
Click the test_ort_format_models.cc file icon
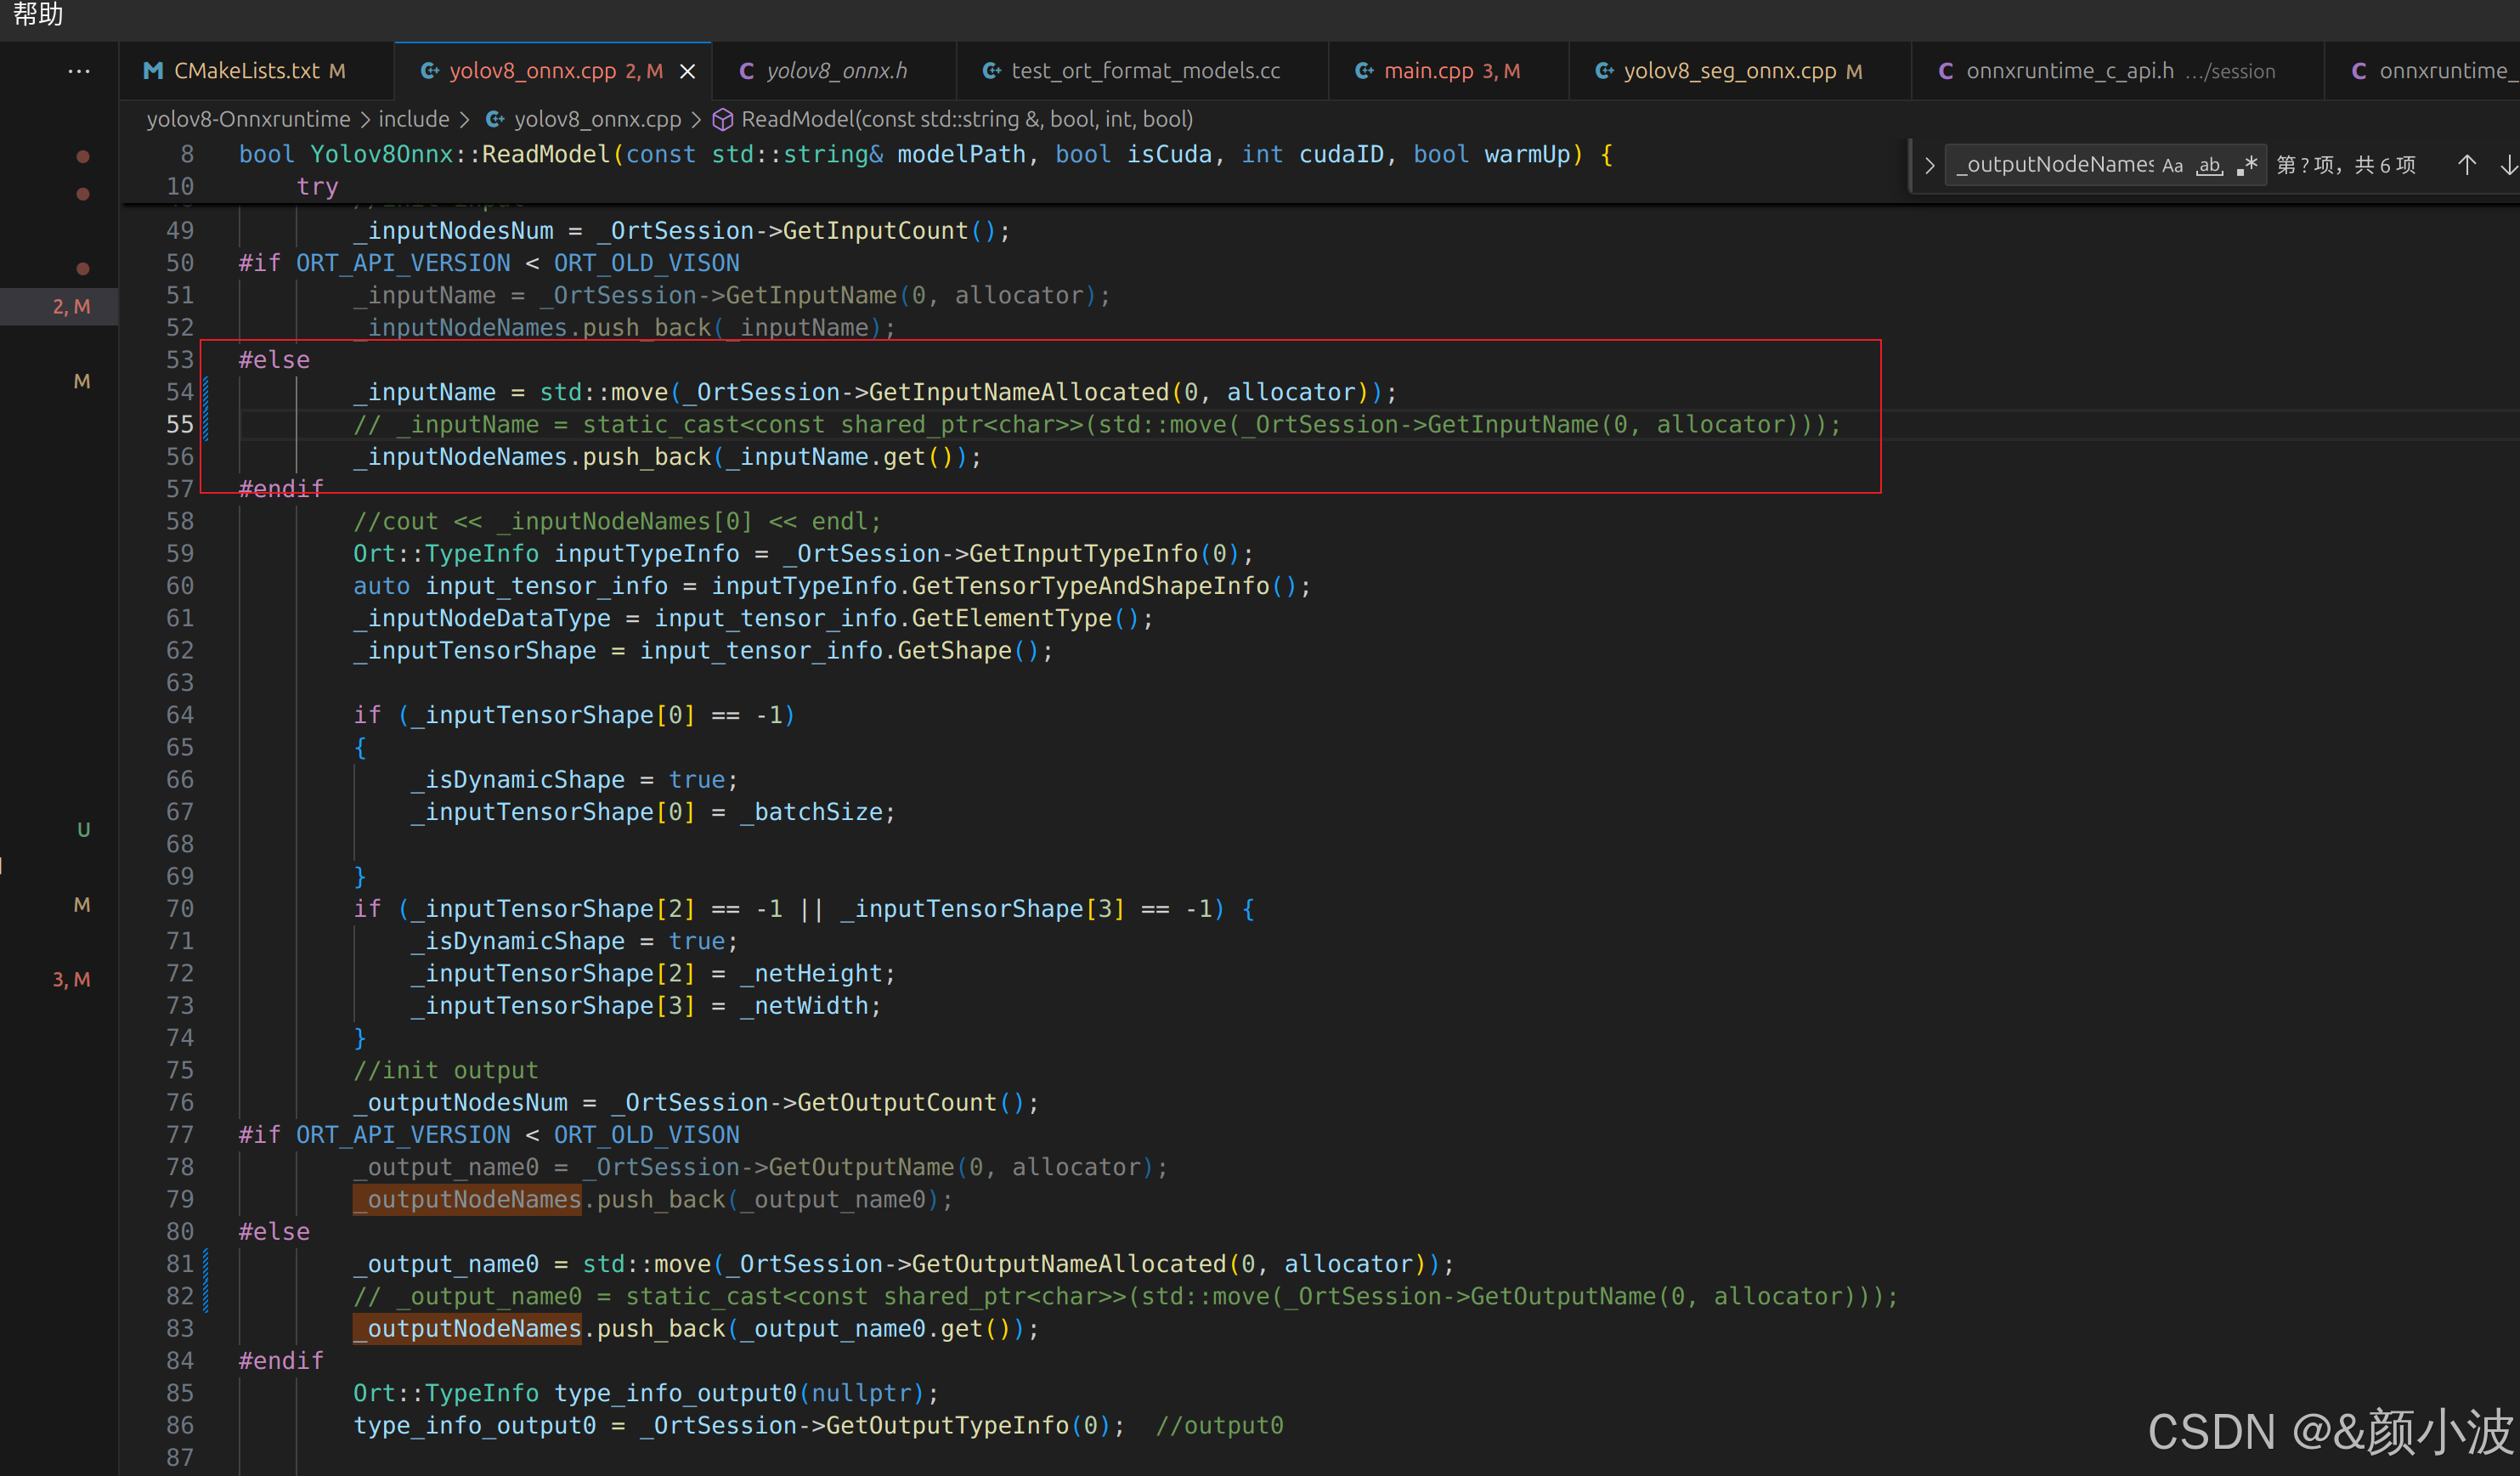(x=991, y=71)
